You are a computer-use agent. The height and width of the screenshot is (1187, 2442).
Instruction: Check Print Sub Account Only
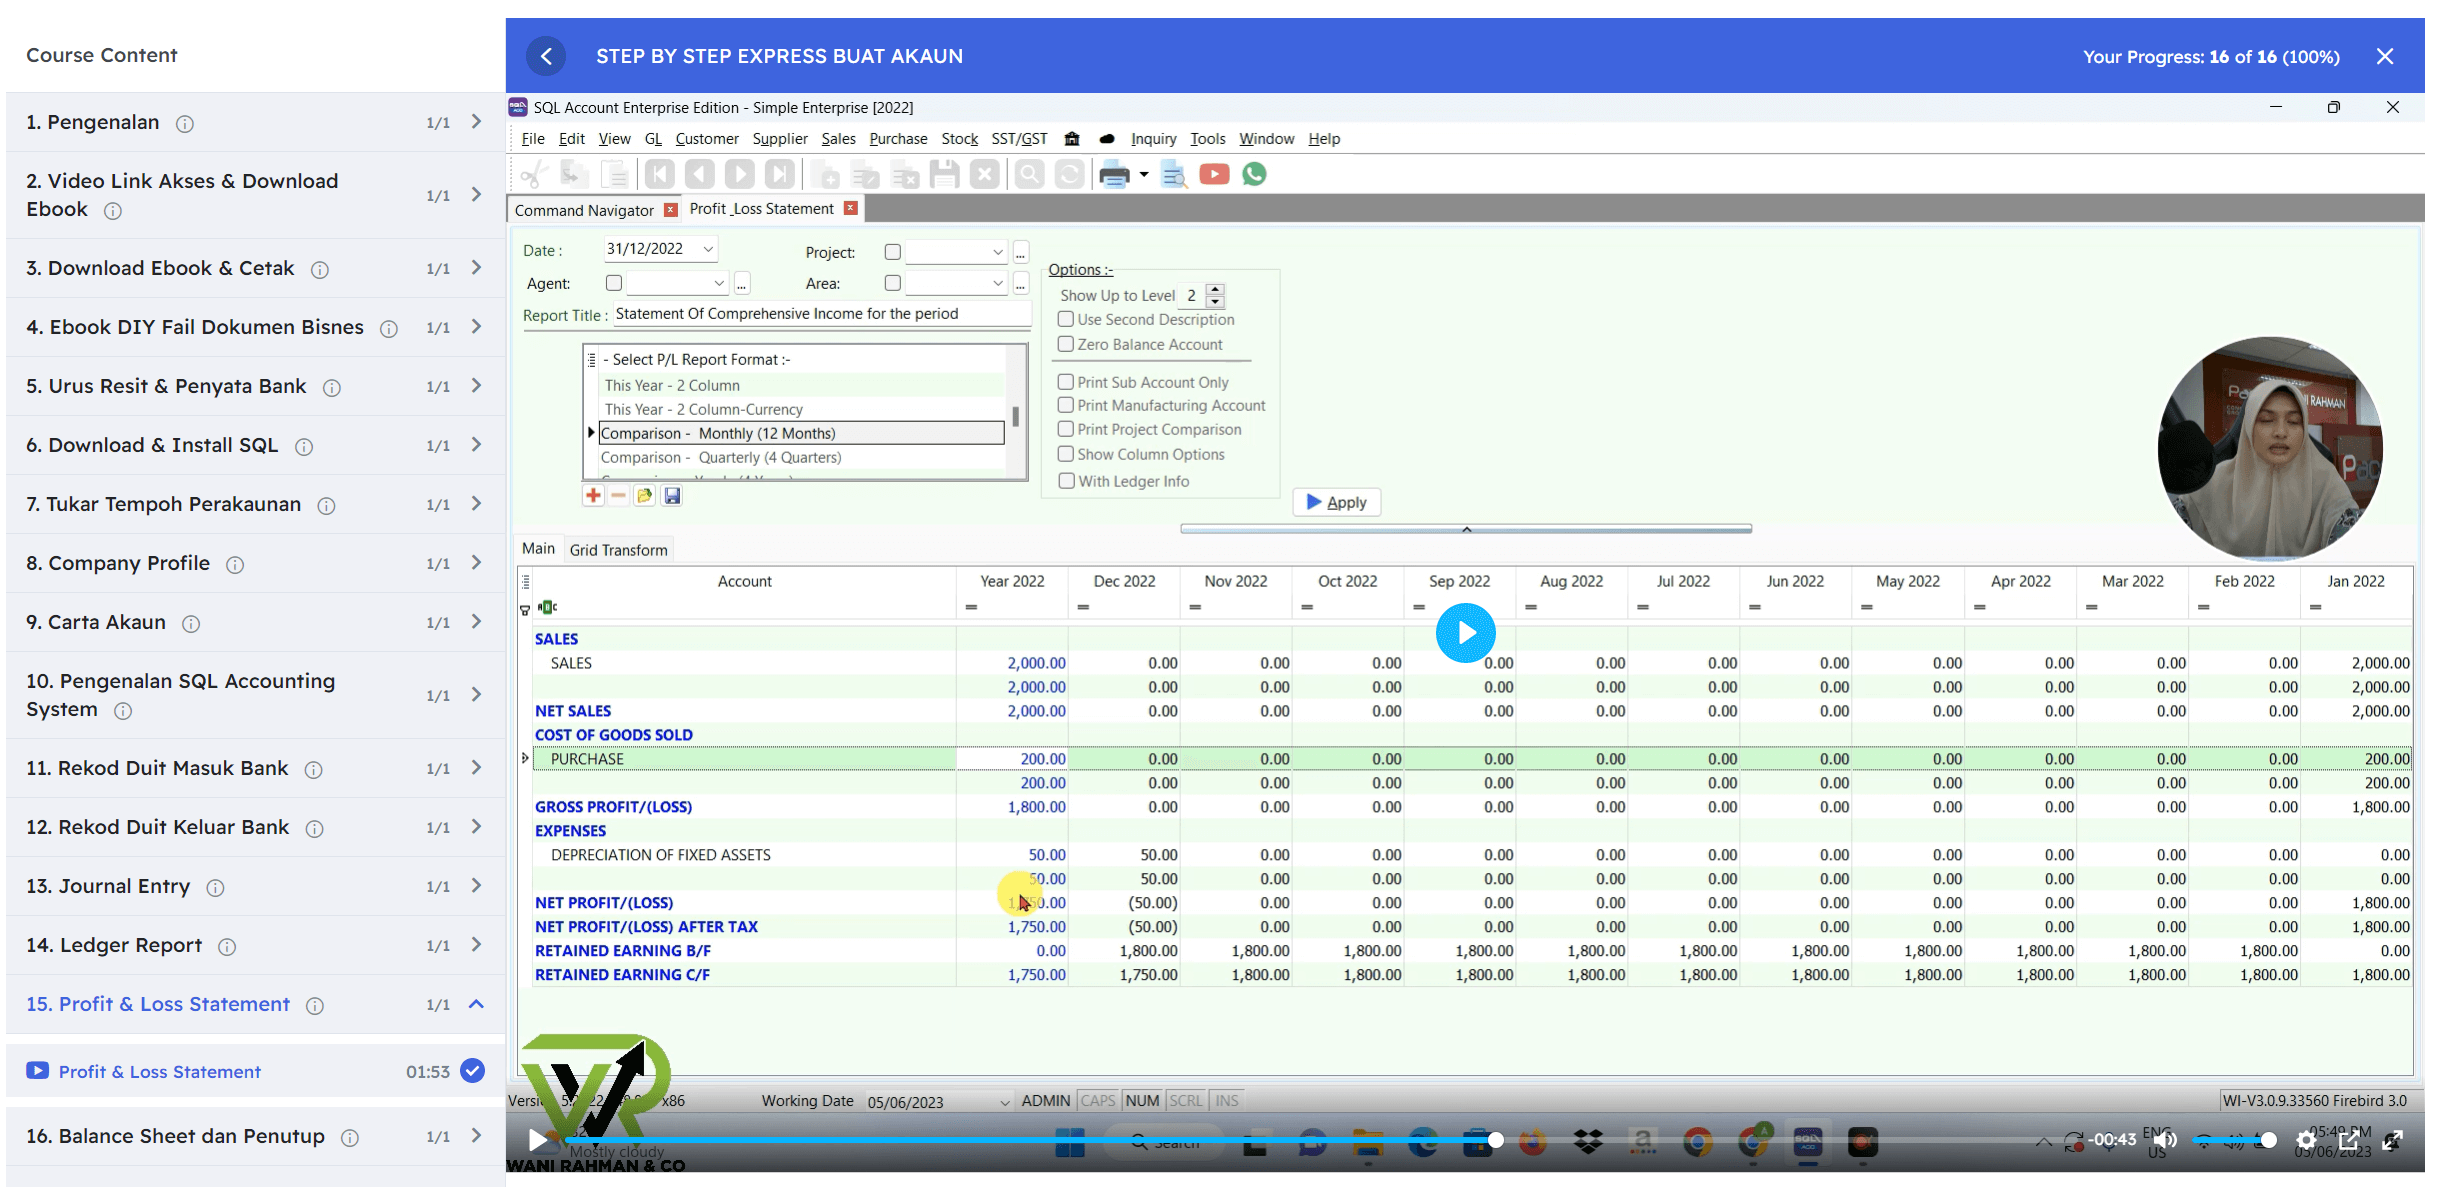click(x=1066, y=382)
